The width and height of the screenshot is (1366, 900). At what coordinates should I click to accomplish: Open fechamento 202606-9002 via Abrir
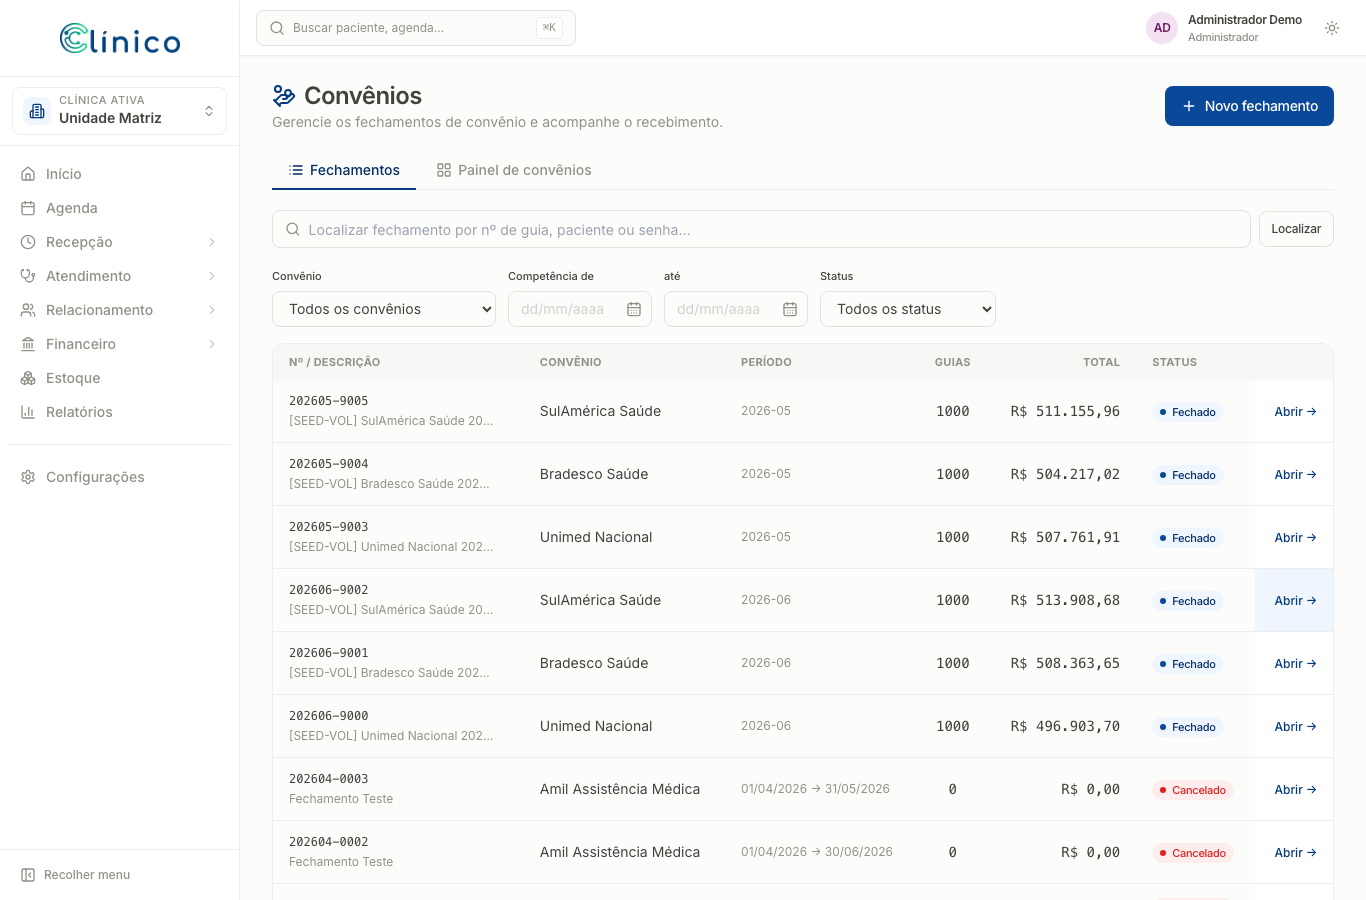[x=1295, y=601]
